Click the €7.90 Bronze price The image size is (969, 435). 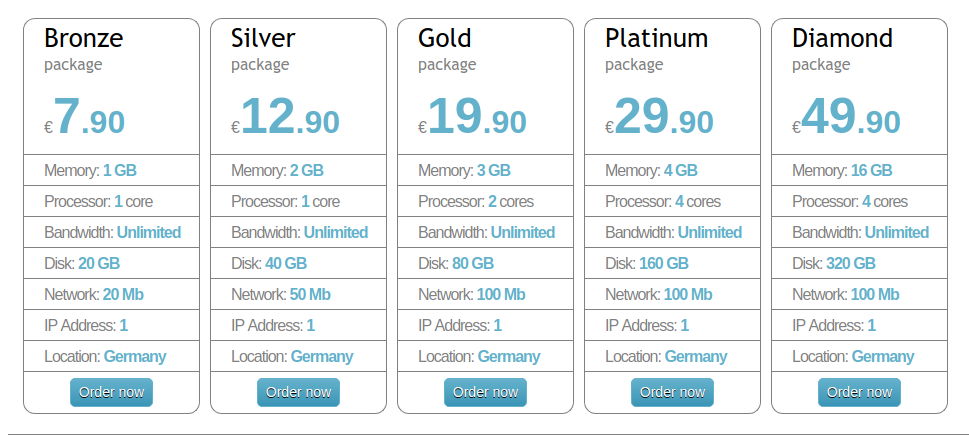click(x=85, y=117)
